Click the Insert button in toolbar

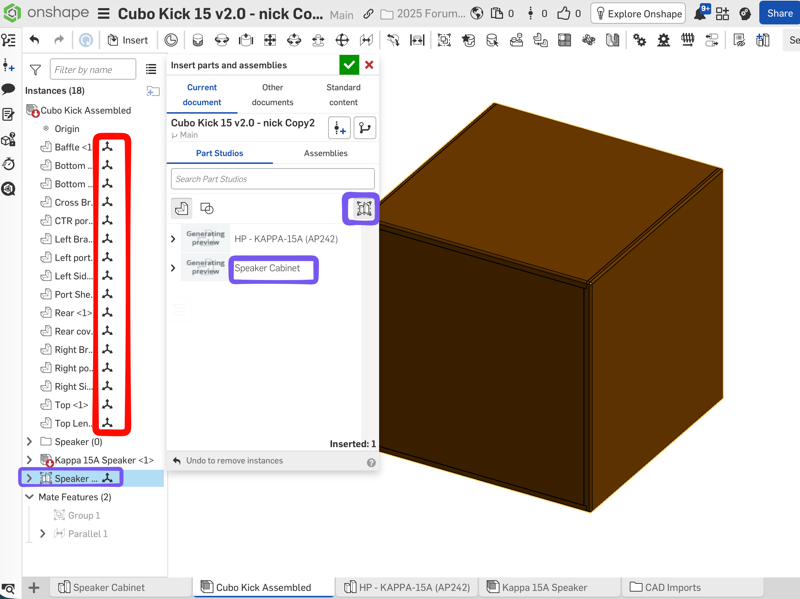[x=128, y=40]
